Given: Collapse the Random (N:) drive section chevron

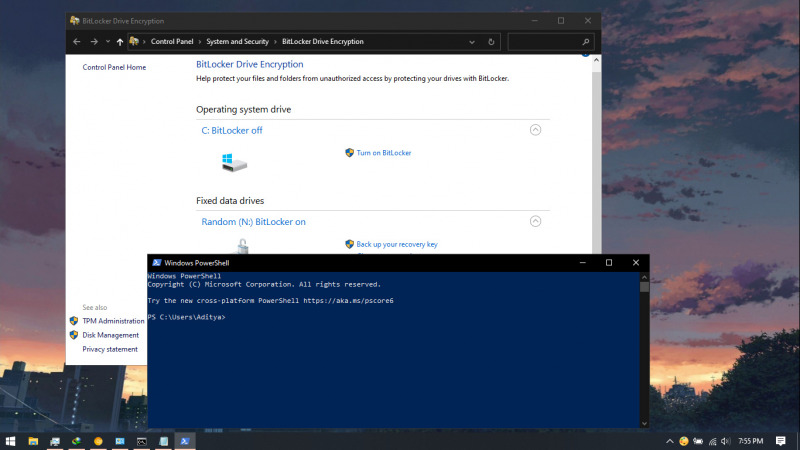Looking at the screenshot, I should pos(535,221).
